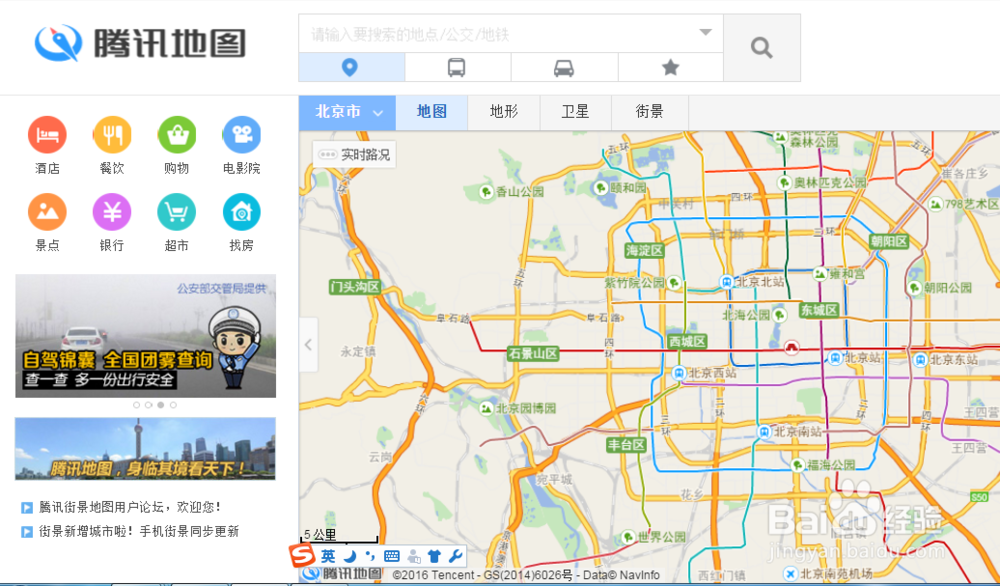
Task: Collapse the left side panel arrow
Action: click(308, 345)
